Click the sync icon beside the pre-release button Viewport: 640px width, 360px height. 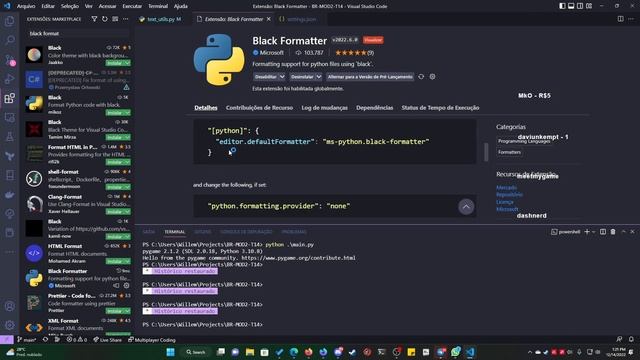(x=421, y=77)
